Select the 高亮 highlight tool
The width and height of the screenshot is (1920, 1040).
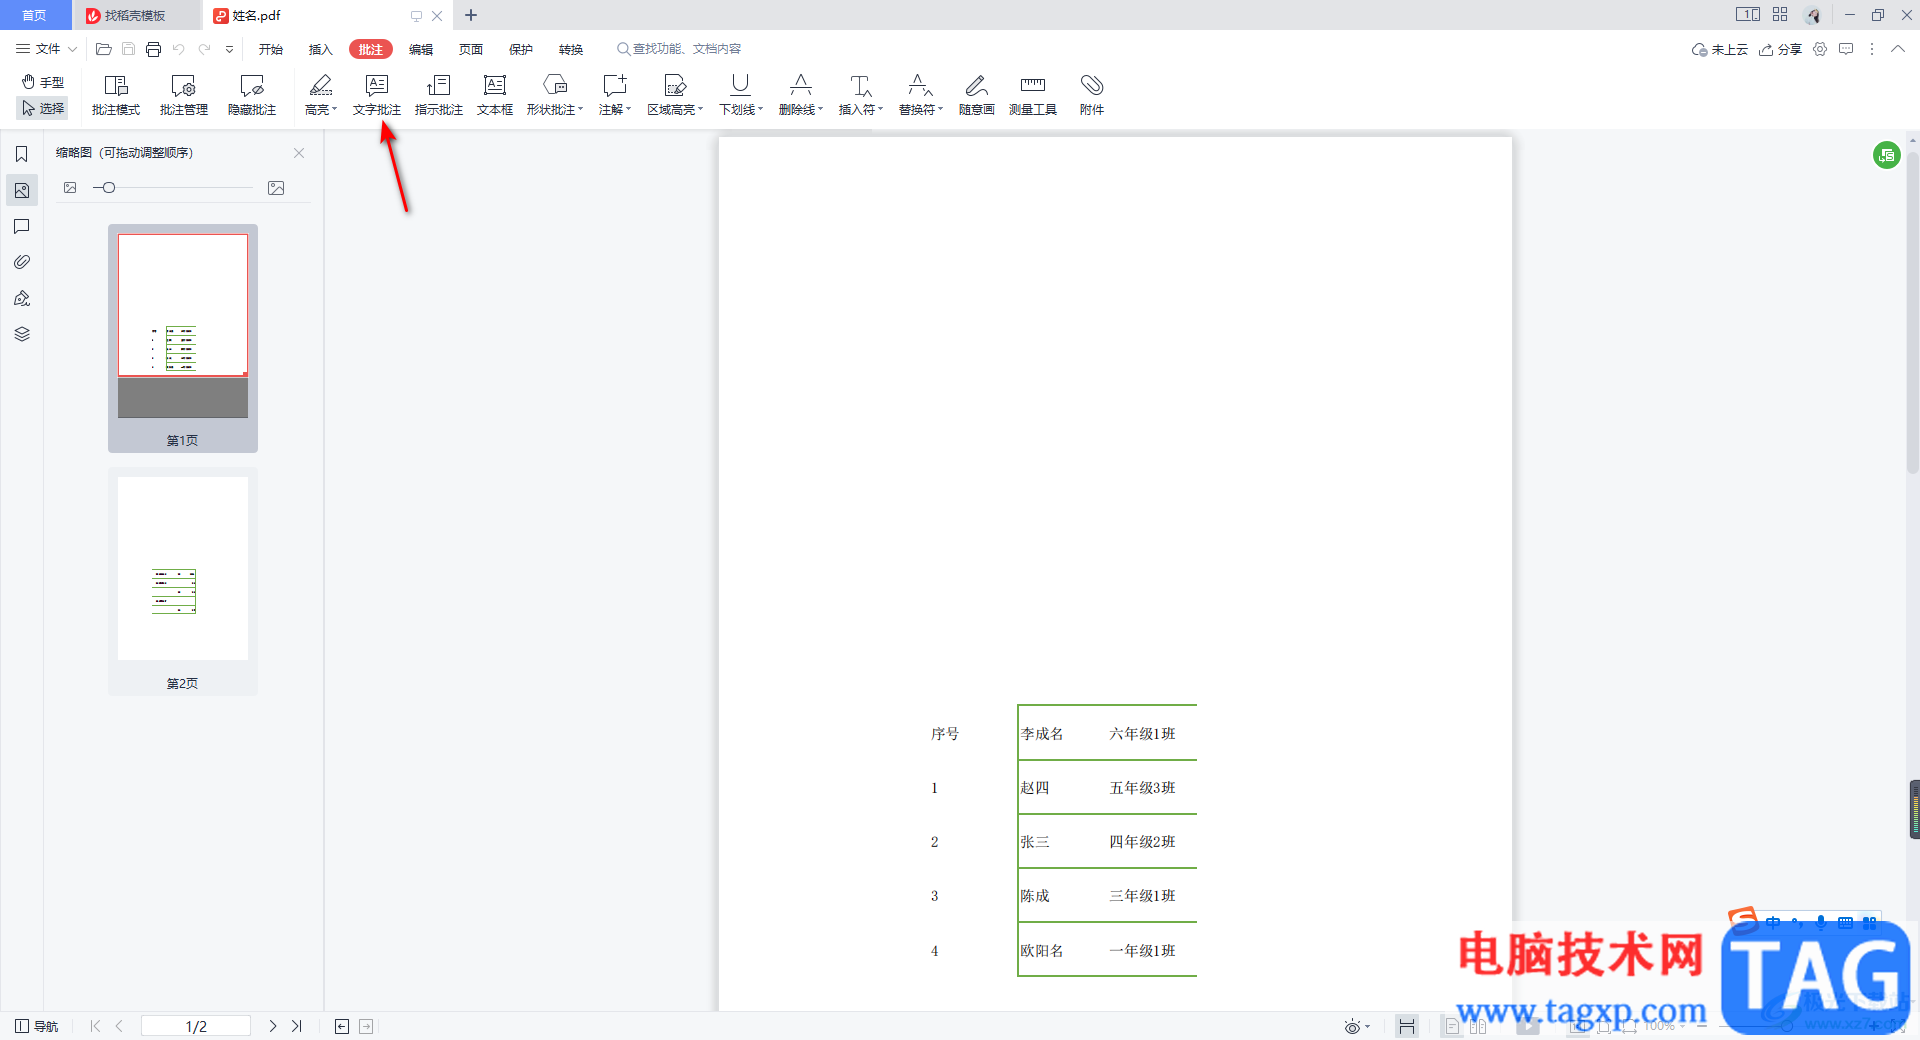tap(318, 96)
